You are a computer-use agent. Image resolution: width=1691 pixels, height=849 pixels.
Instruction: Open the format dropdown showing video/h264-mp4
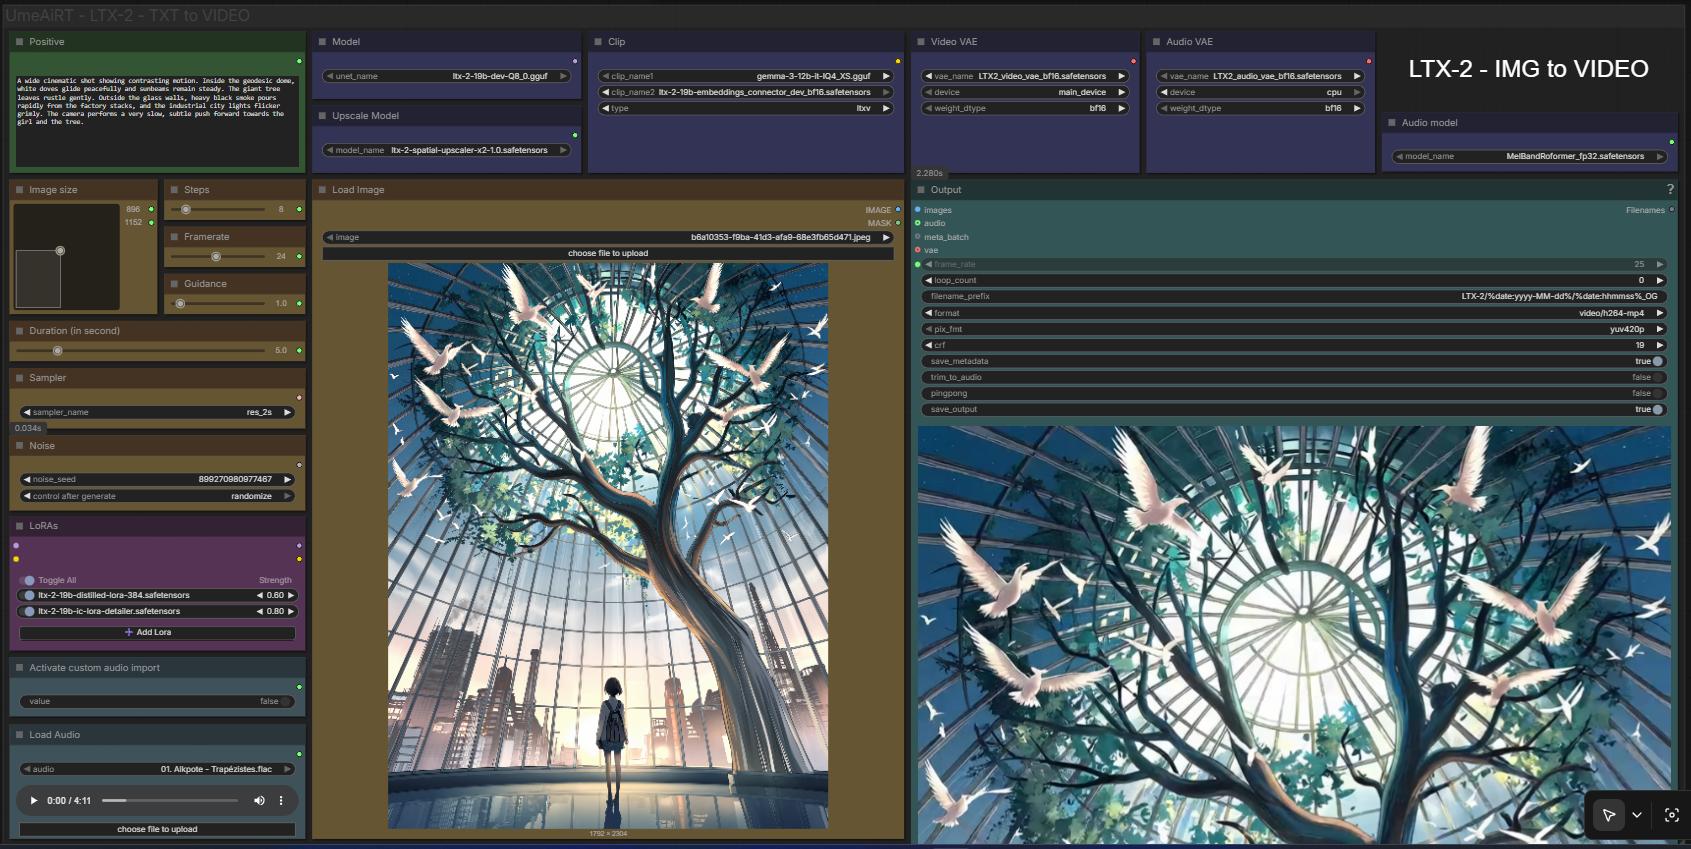click(x=1292, y=313)
